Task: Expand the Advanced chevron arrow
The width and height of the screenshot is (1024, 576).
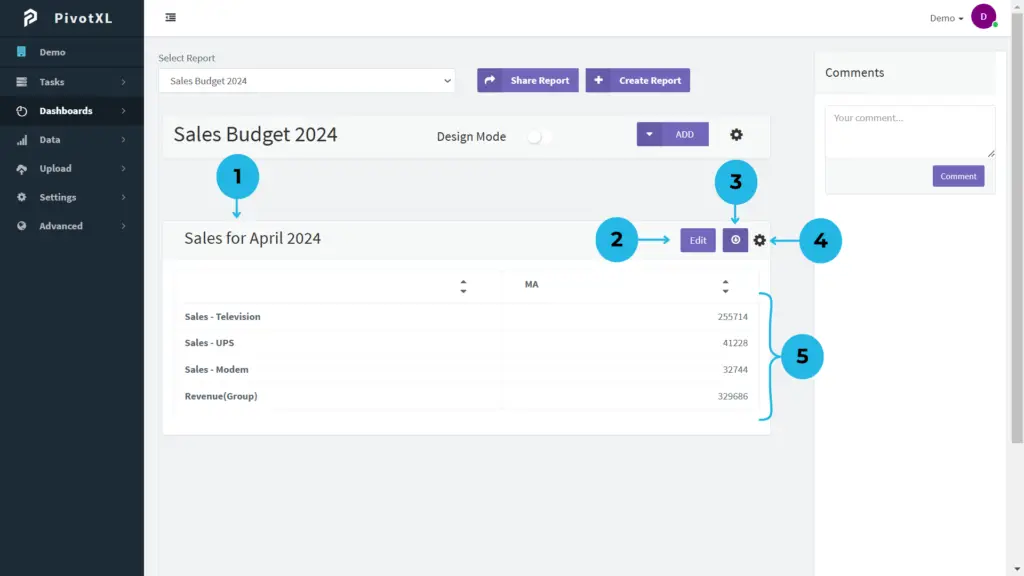Action: pyautogui.click(x=123, y=226)
